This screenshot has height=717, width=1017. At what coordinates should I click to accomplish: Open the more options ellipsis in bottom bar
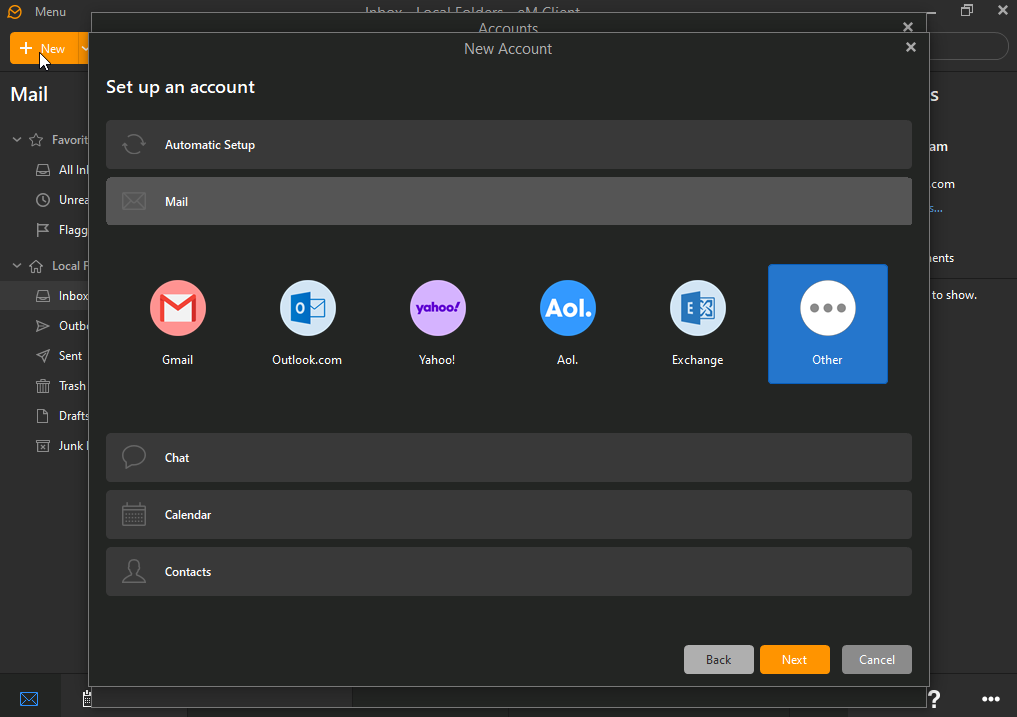point(990,699)
